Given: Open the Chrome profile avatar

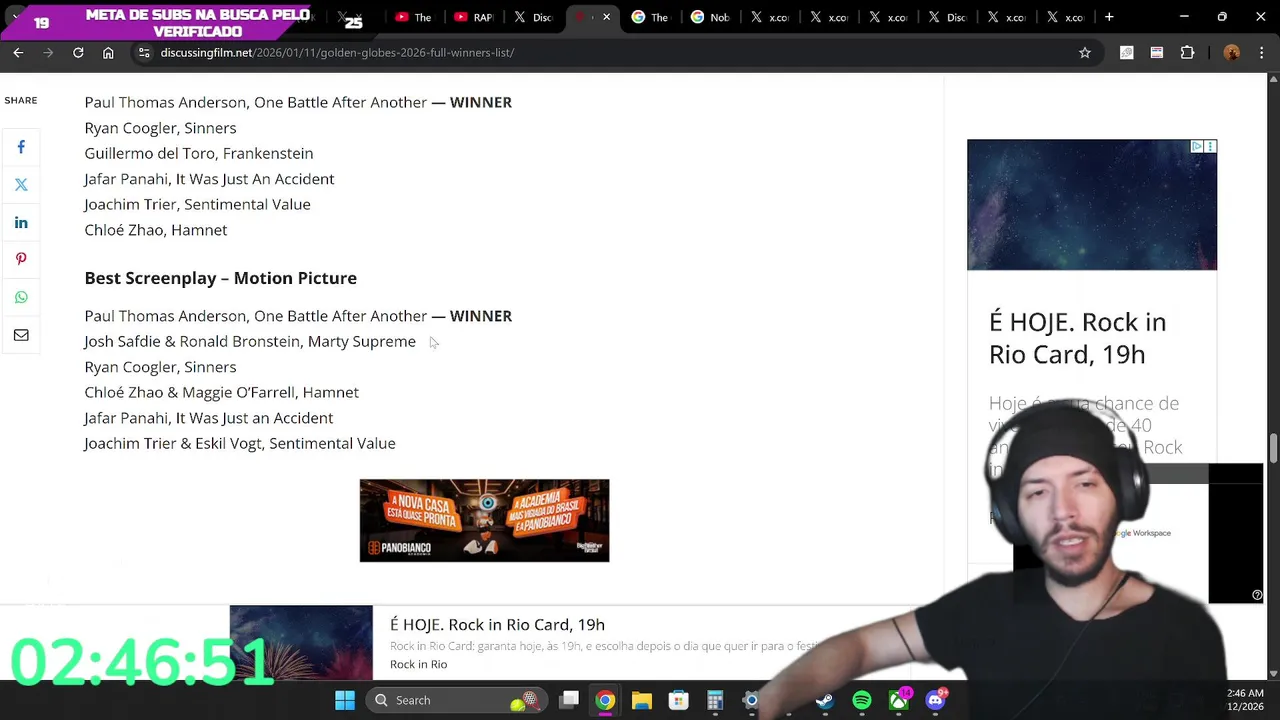Looking at the screenshot, I should [x=1231, y=52].
